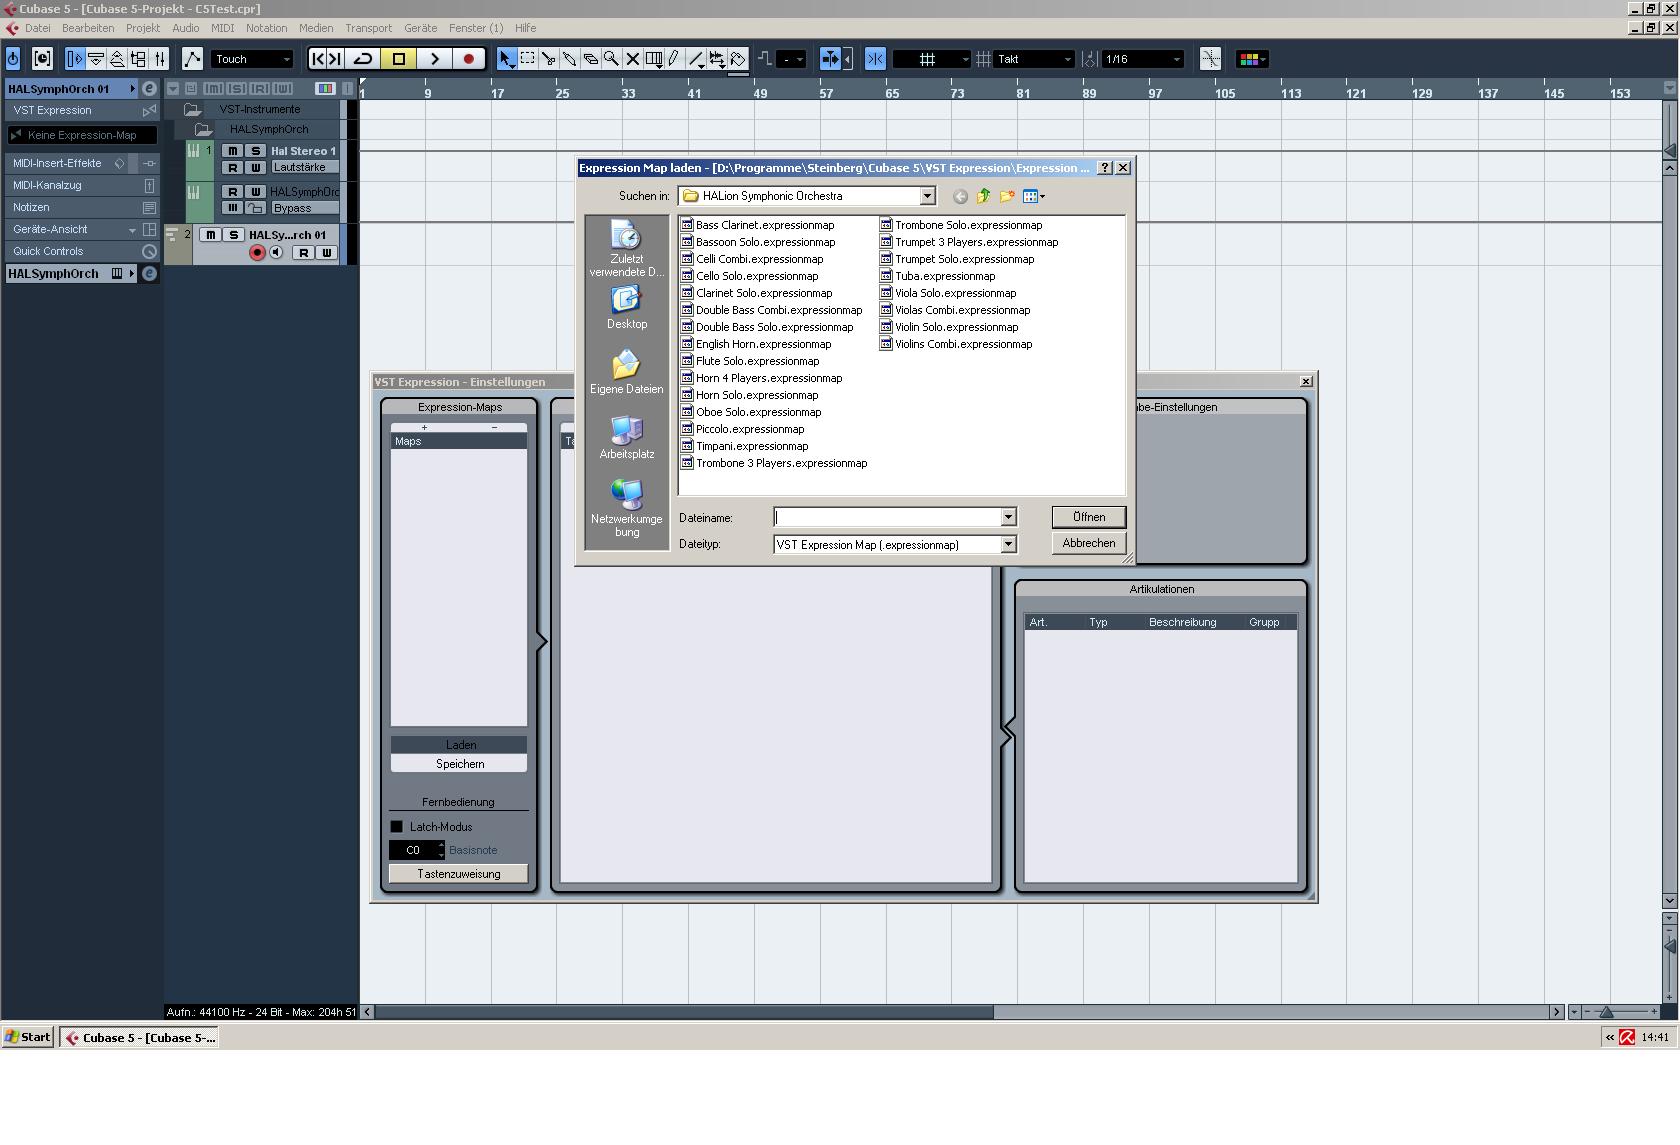
Task: Click Speichern in Expression-Maps panel
Action: (459, 764)
